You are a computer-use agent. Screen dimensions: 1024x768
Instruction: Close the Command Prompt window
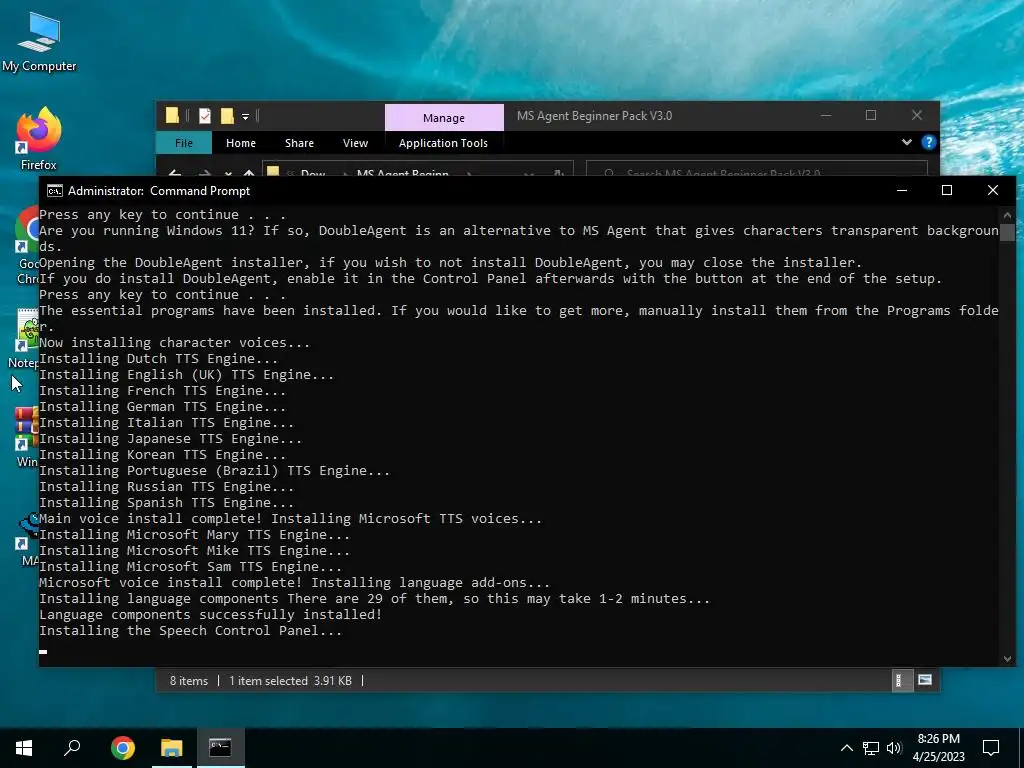point(993,191)
